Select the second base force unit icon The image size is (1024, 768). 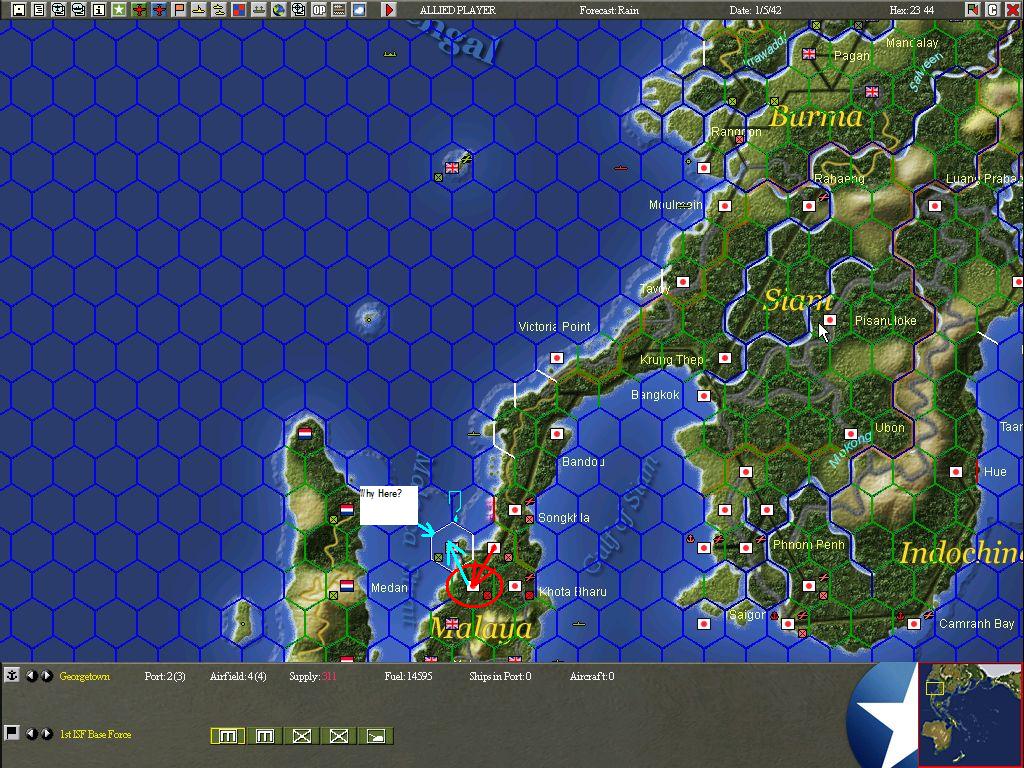[x=265, y=736]
